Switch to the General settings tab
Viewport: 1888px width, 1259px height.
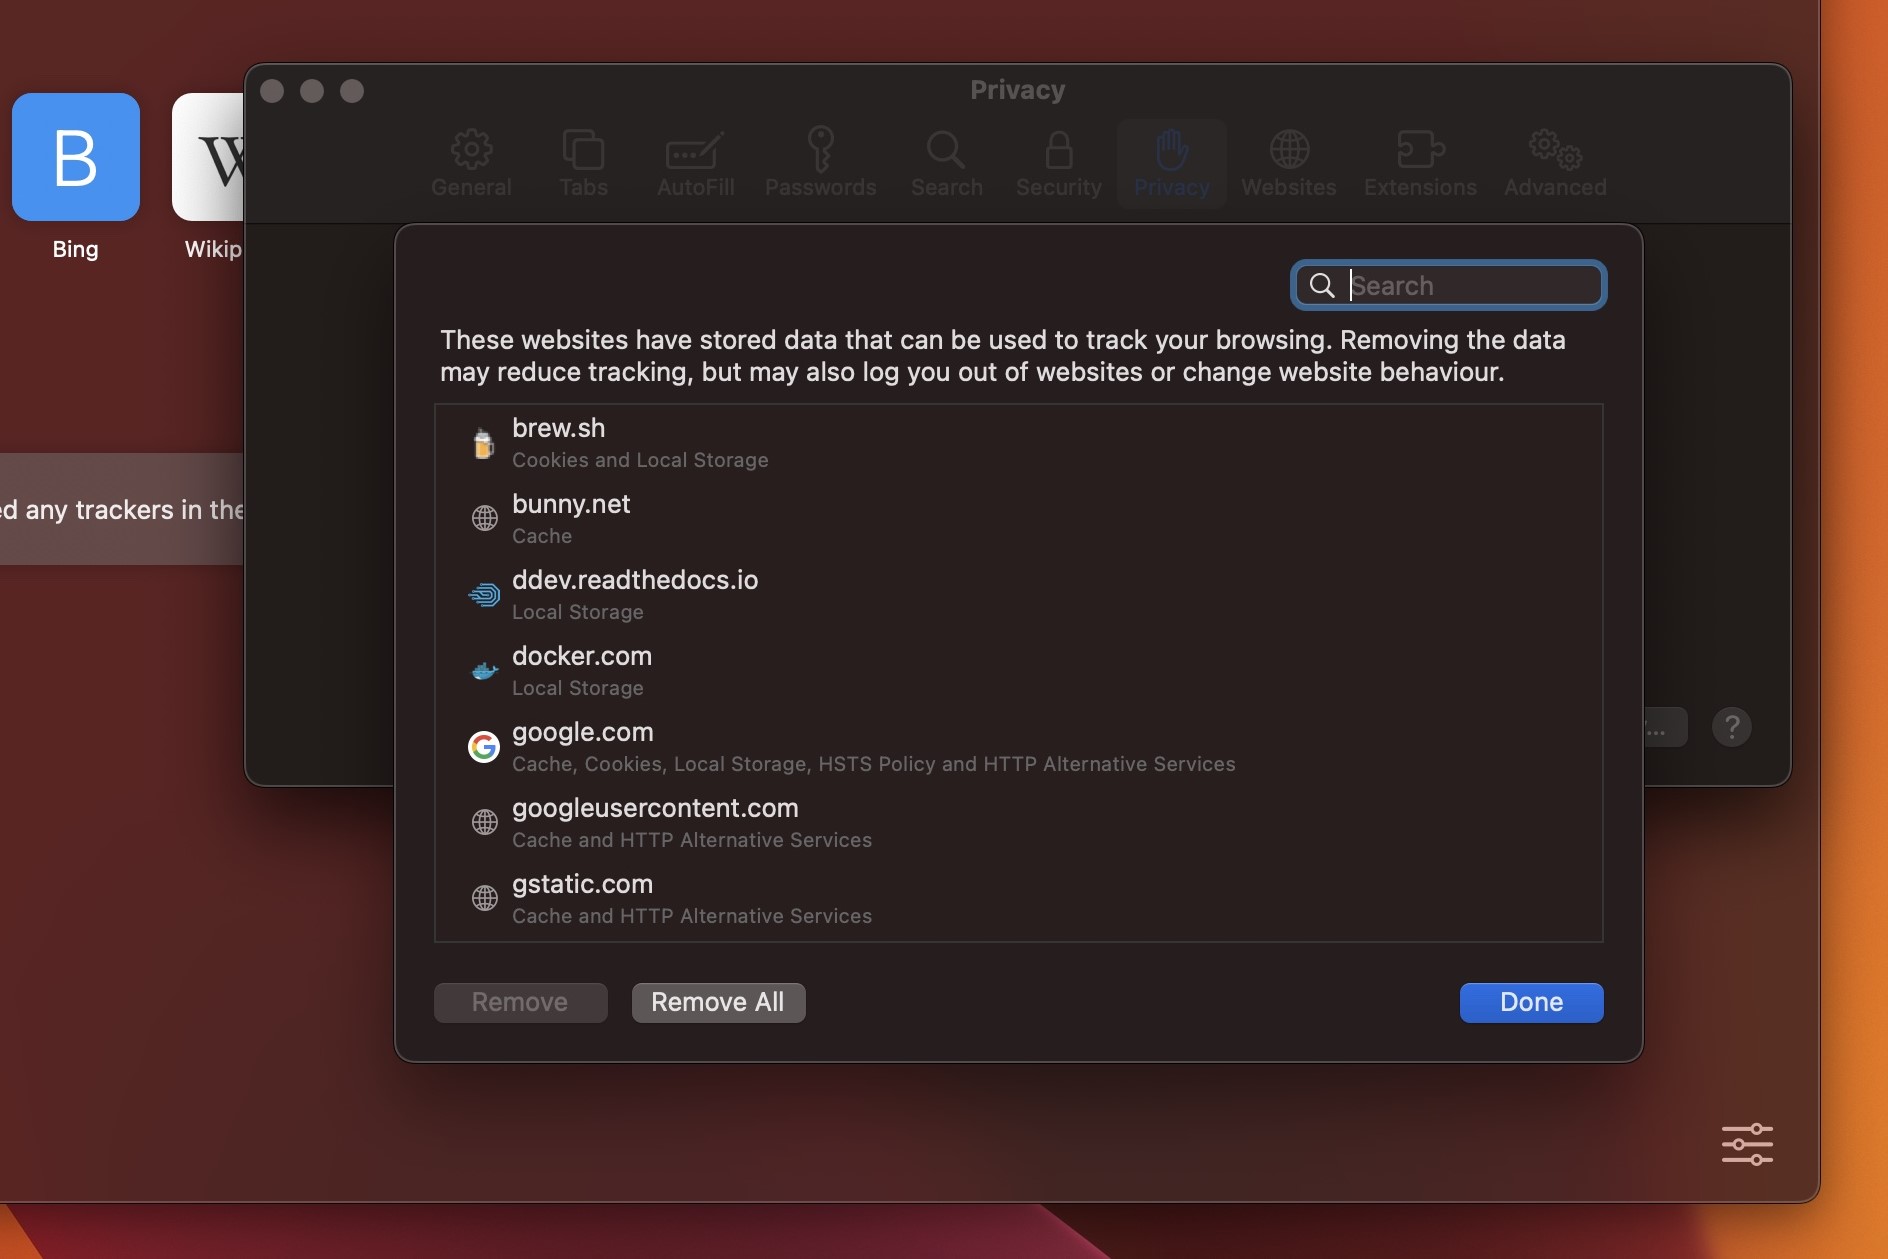pos(471,163)
